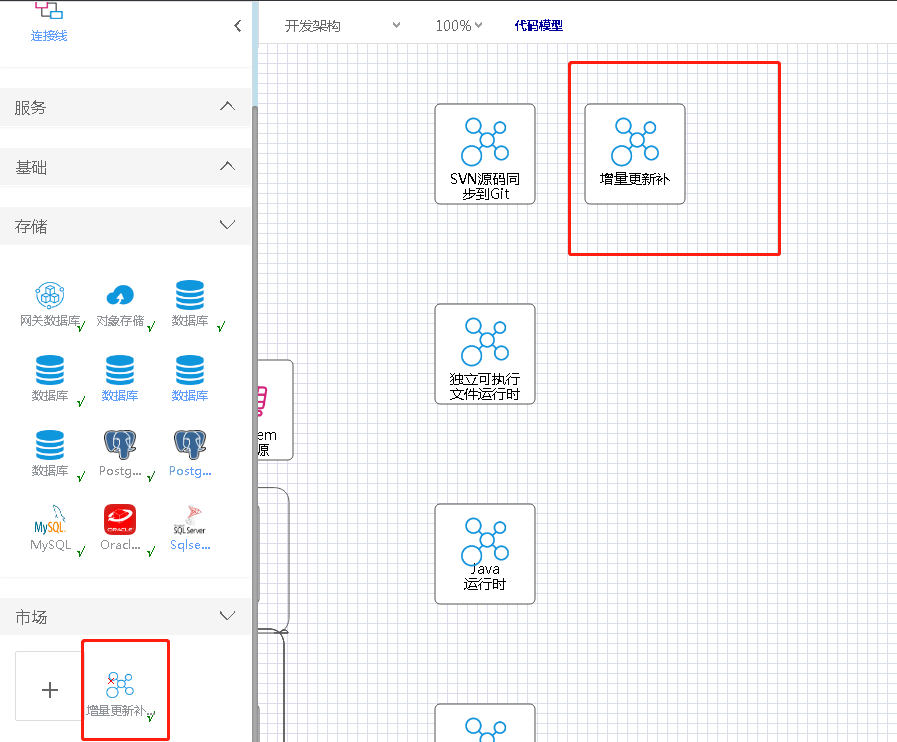Select the SVN源码同步到Git node

[x=485, y=154]
